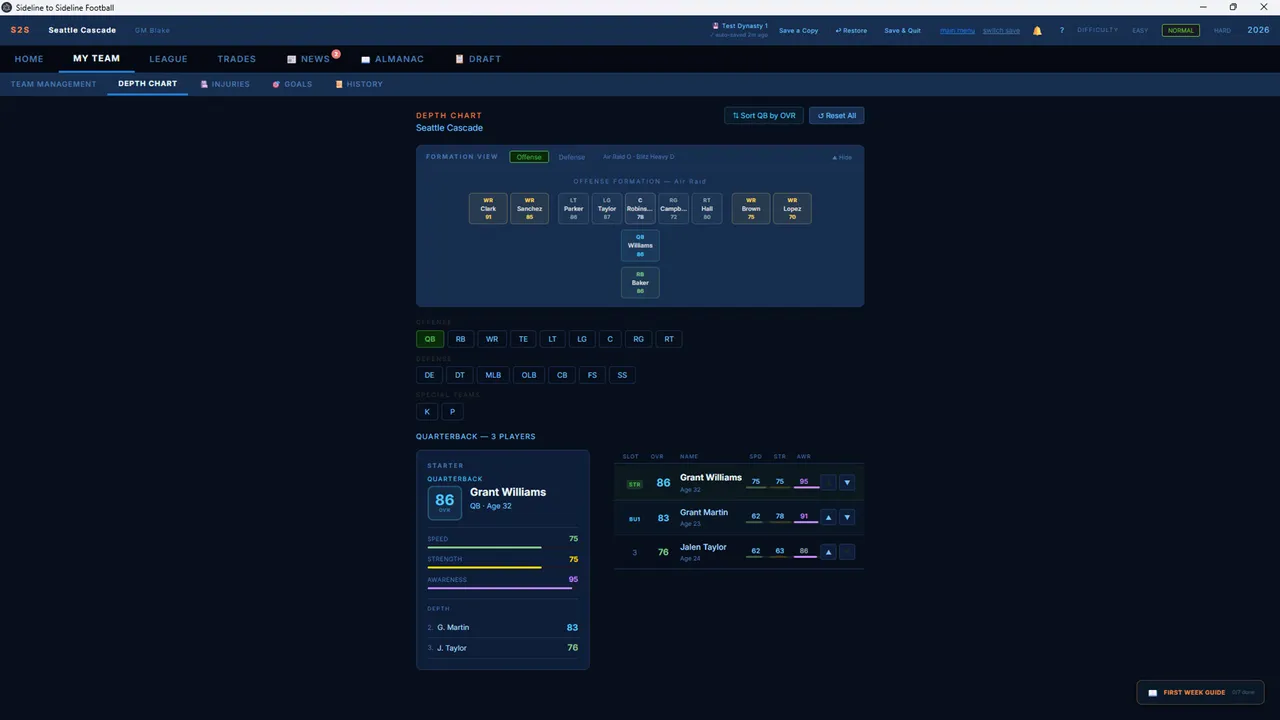Select the WR position group
Screen dimensions: 1280x720
coord(492,339)
